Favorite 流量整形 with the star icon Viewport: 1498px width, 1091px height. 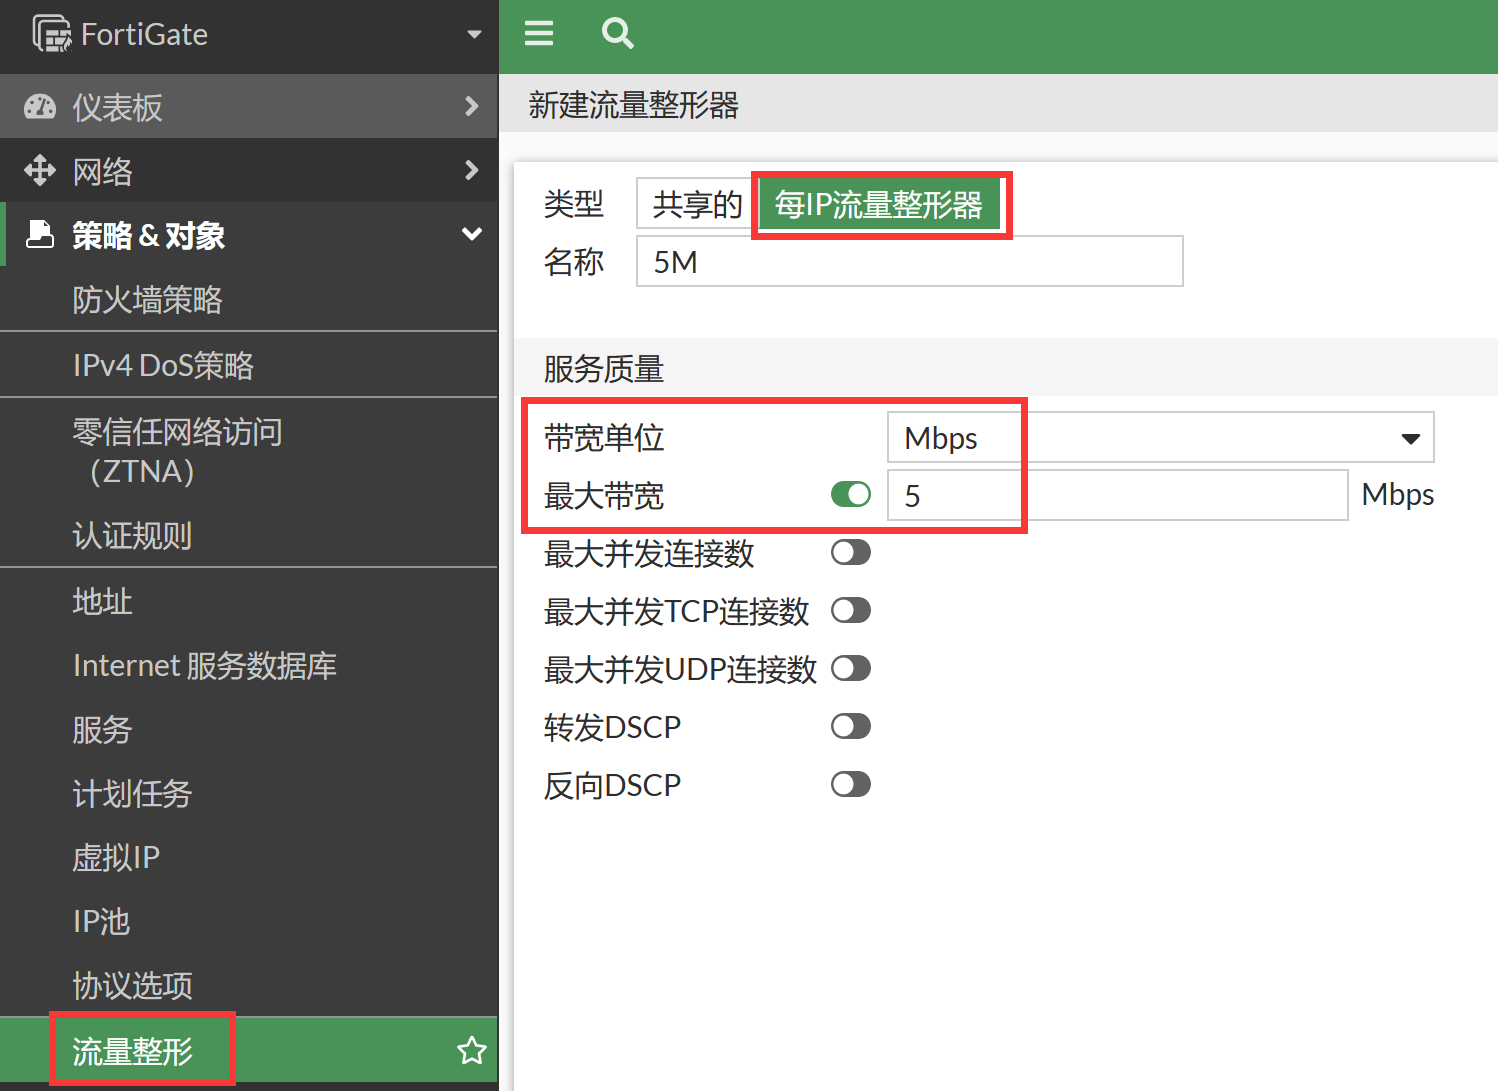click(x=471, y=1051)
